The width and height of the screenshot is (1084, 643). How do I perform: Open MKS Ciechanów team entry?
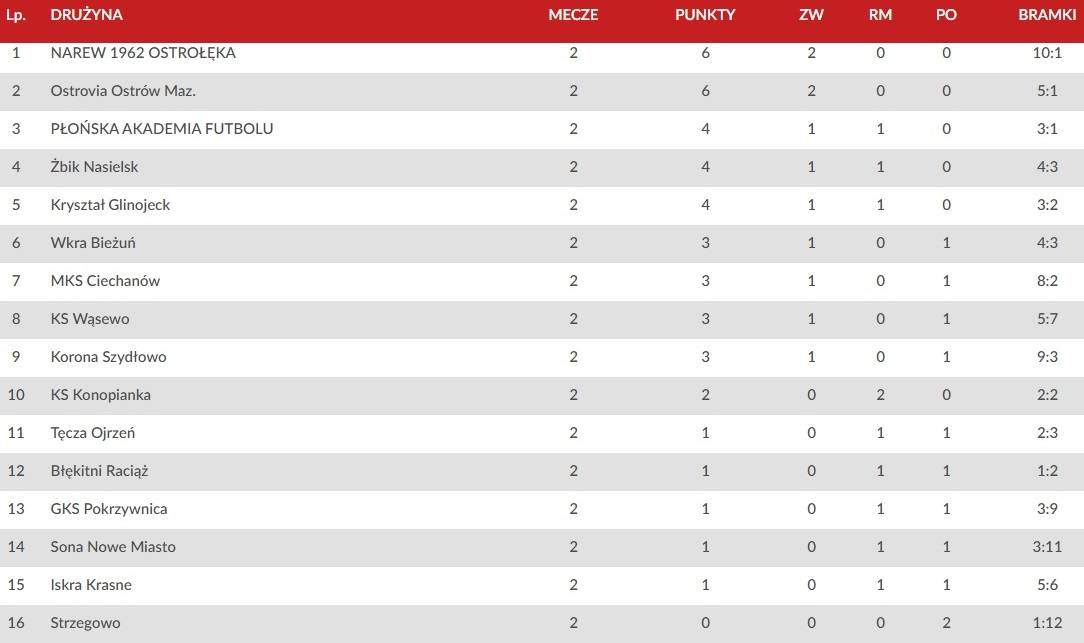click(x=105, y=281)
